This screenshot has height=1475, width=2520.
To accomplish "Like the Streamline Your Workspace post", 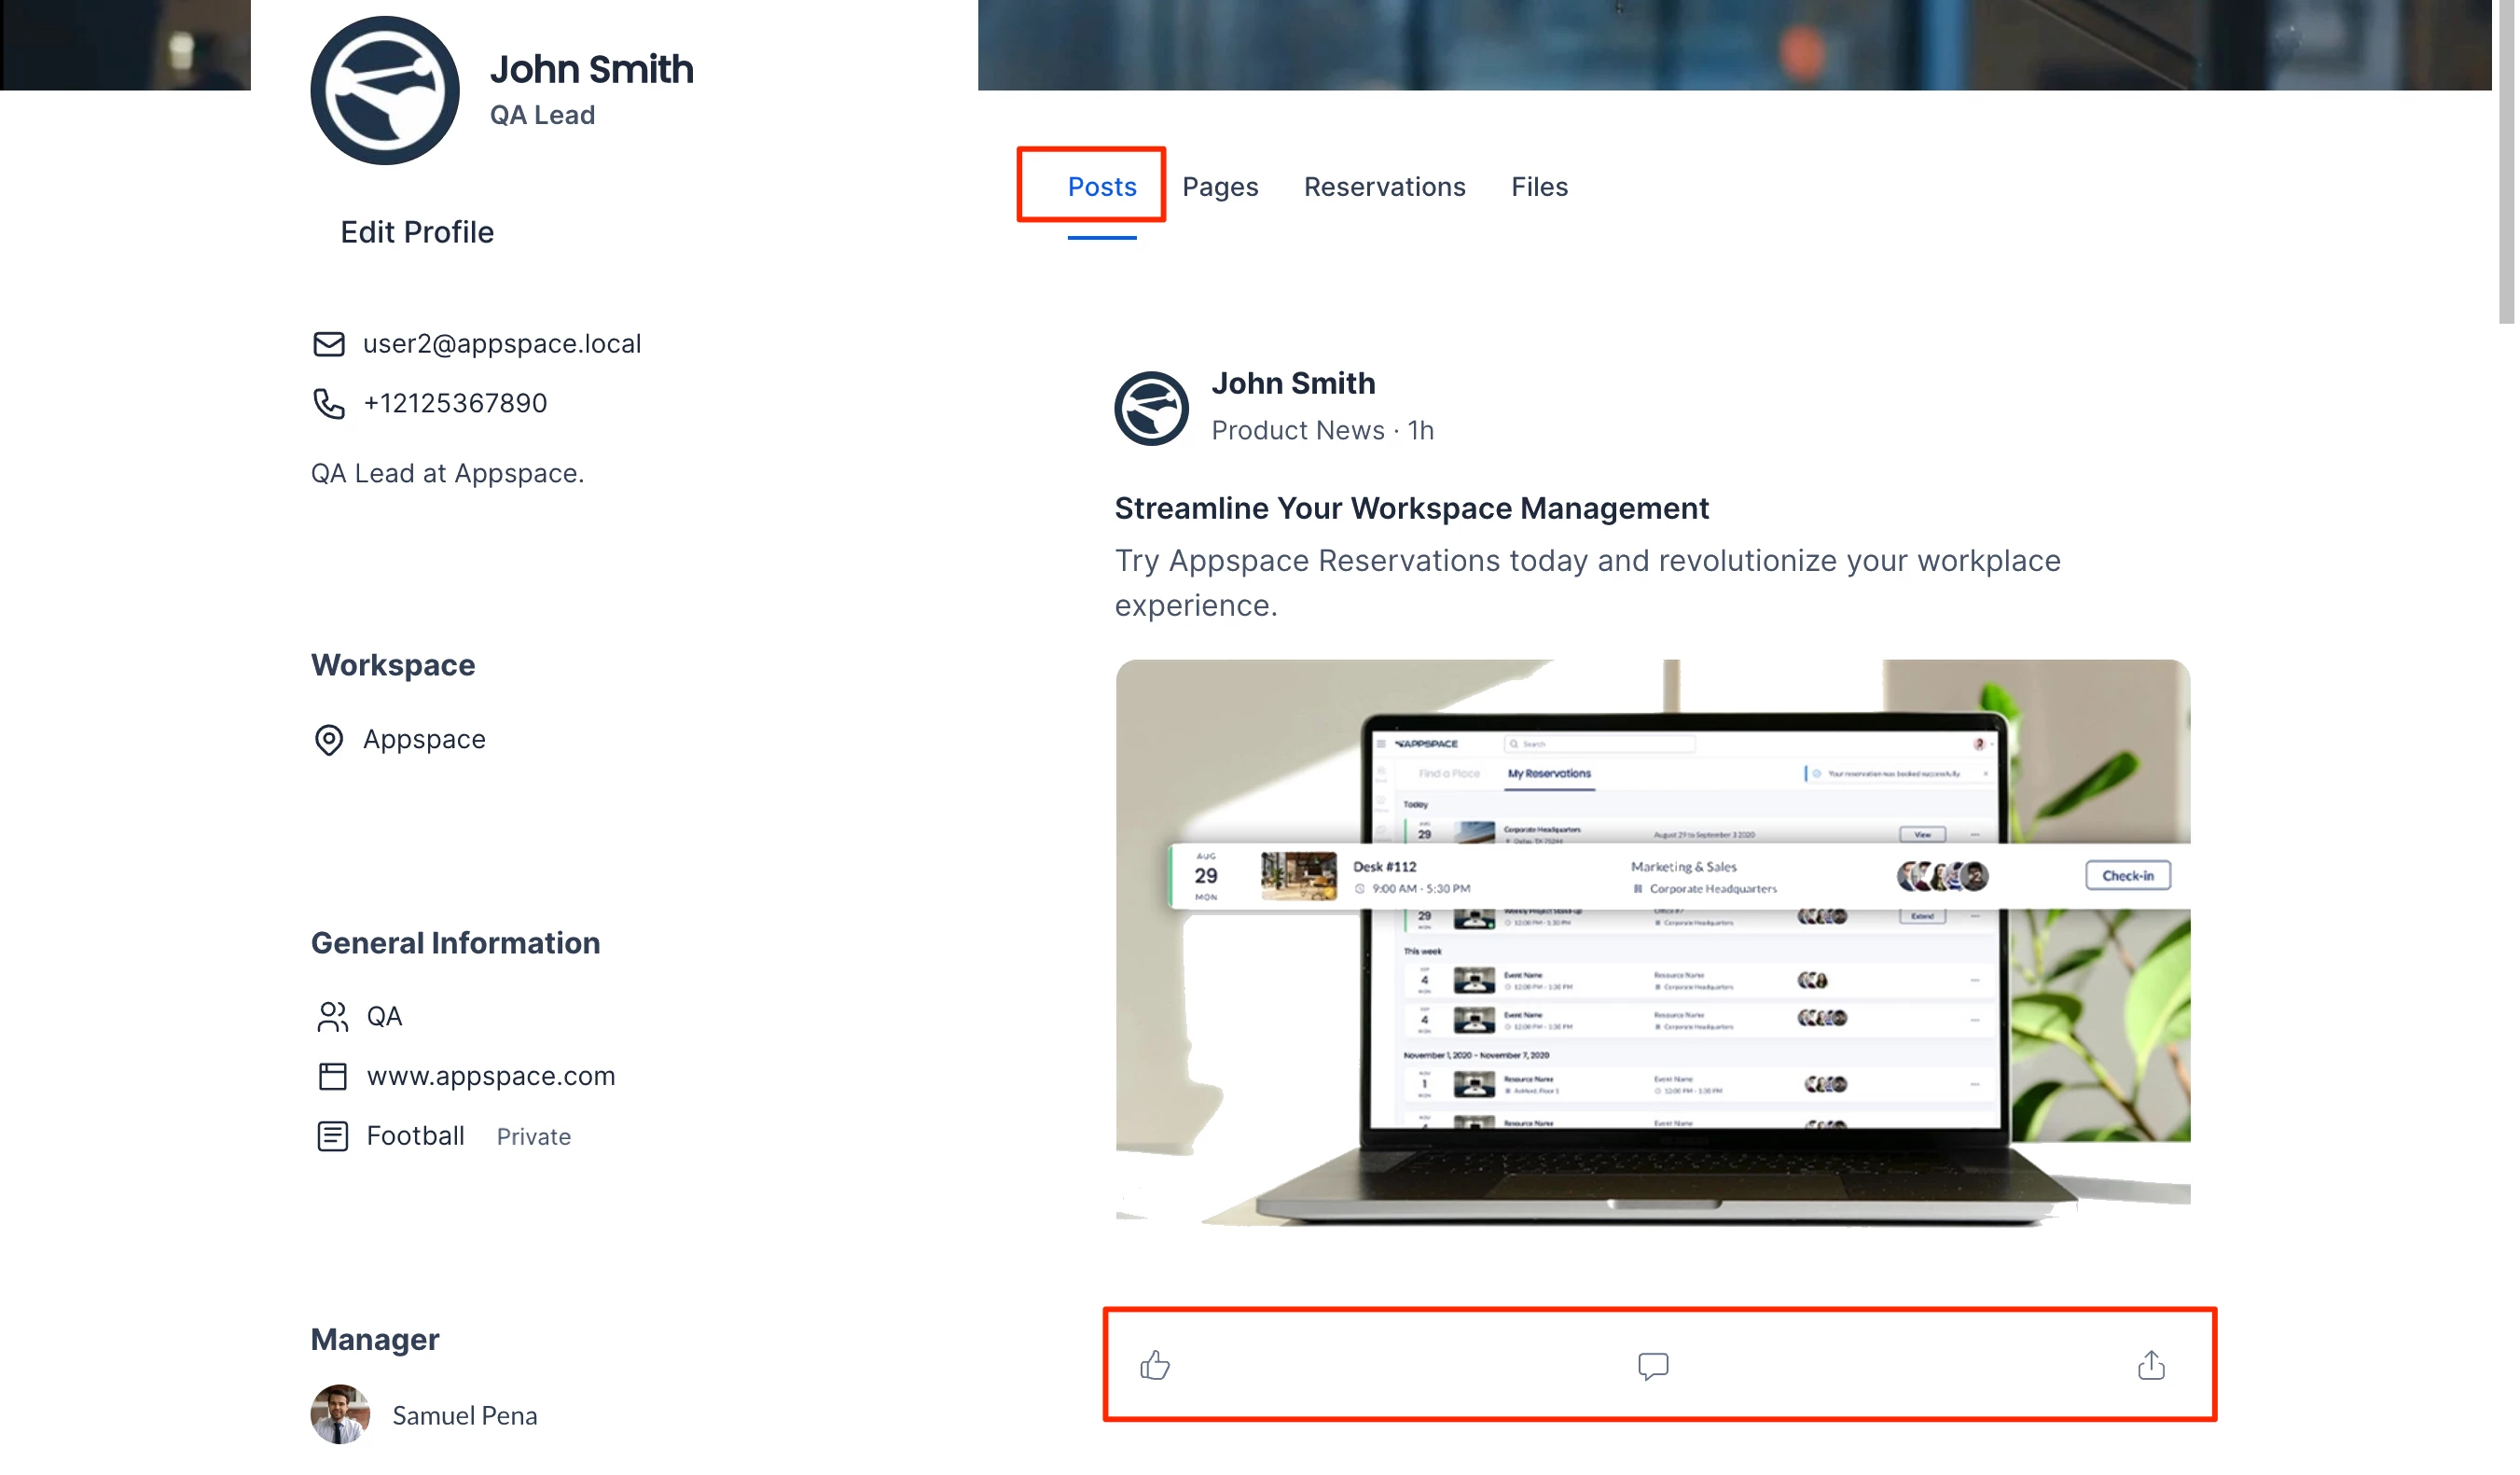I will 1155,1366.
